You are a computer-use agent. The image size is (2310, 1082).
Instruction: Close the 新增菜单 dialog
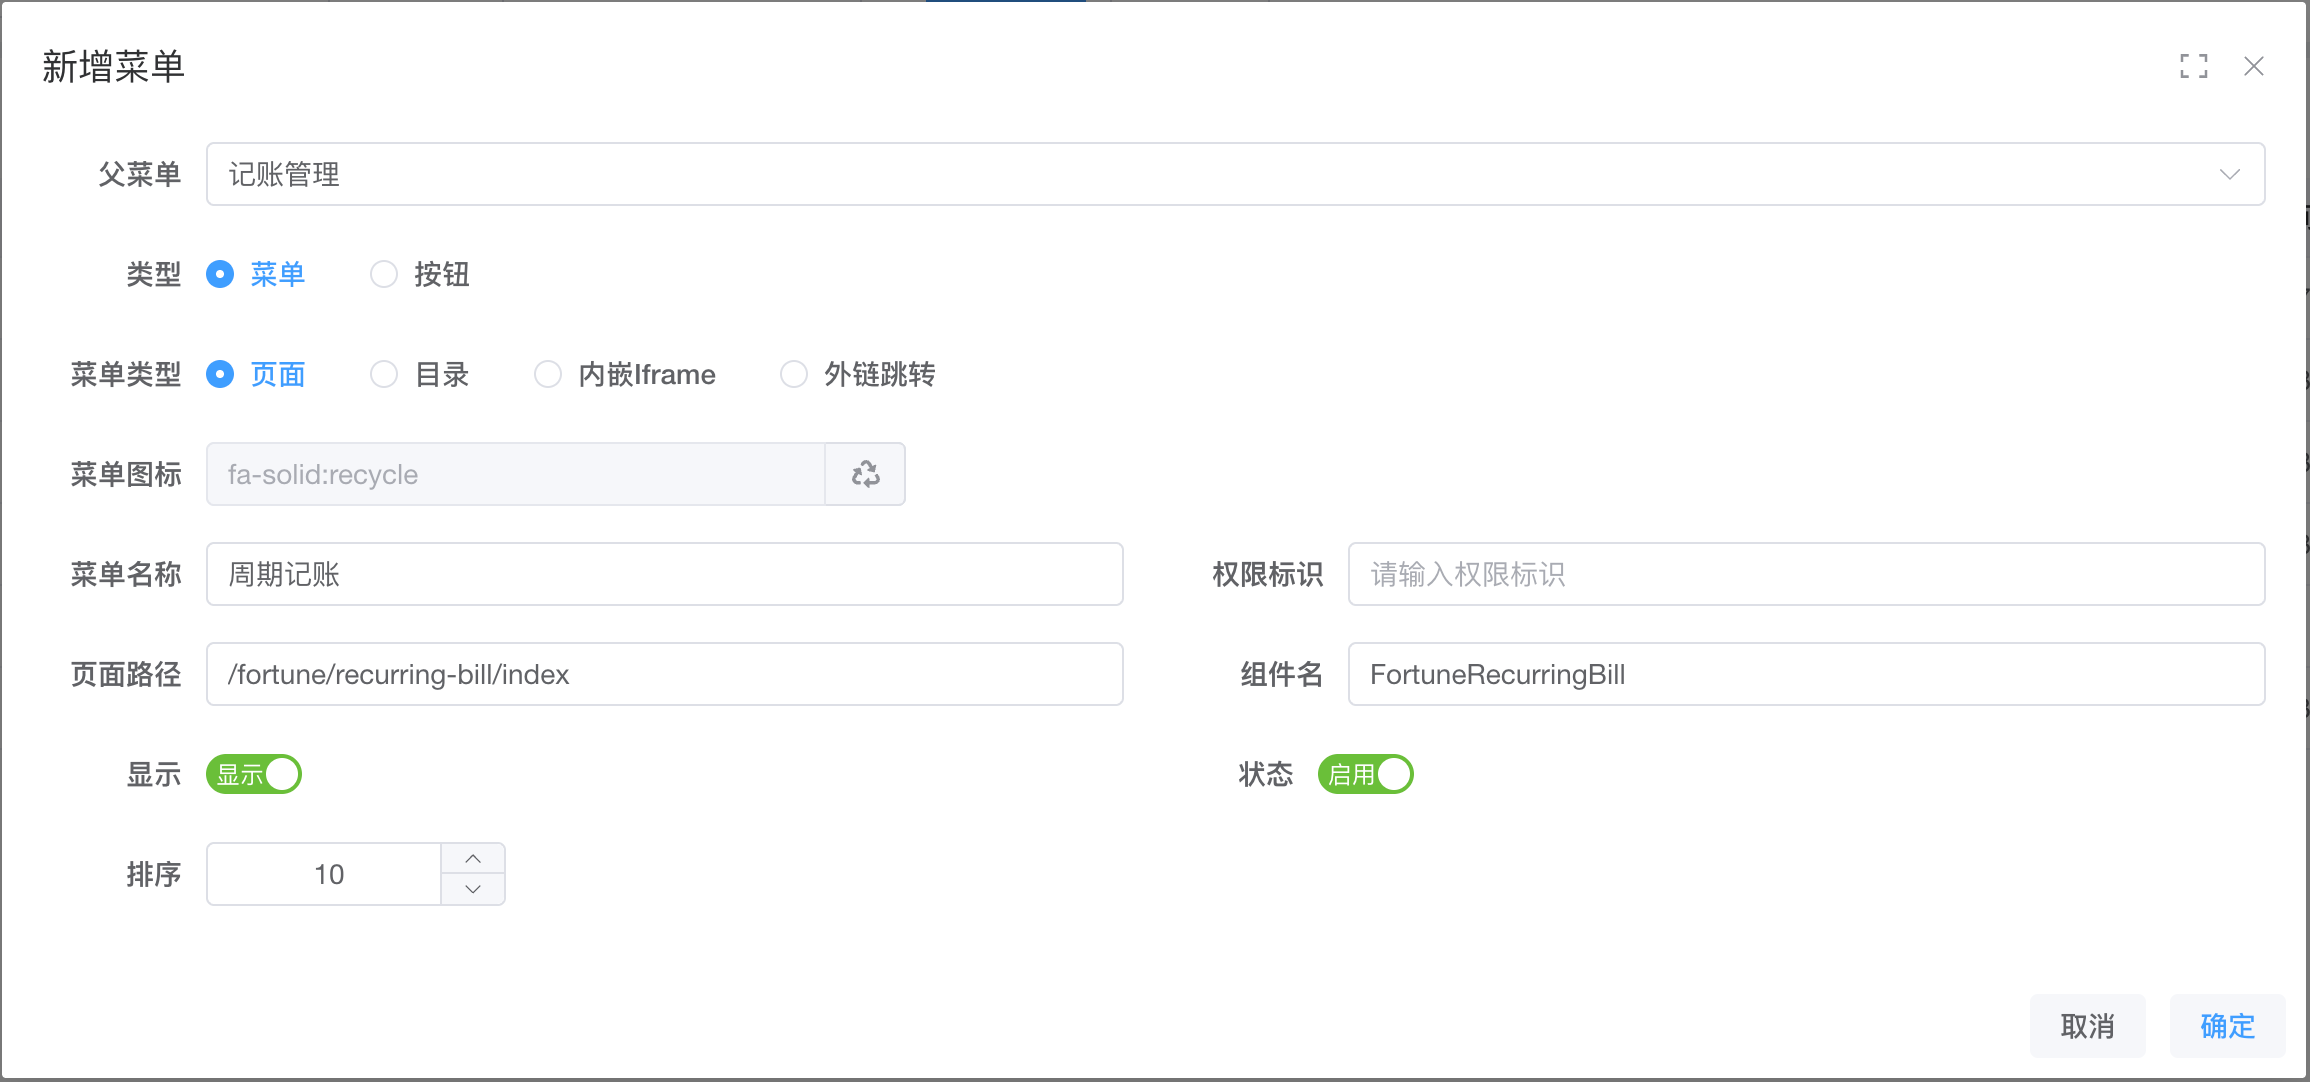point(2253,66)
